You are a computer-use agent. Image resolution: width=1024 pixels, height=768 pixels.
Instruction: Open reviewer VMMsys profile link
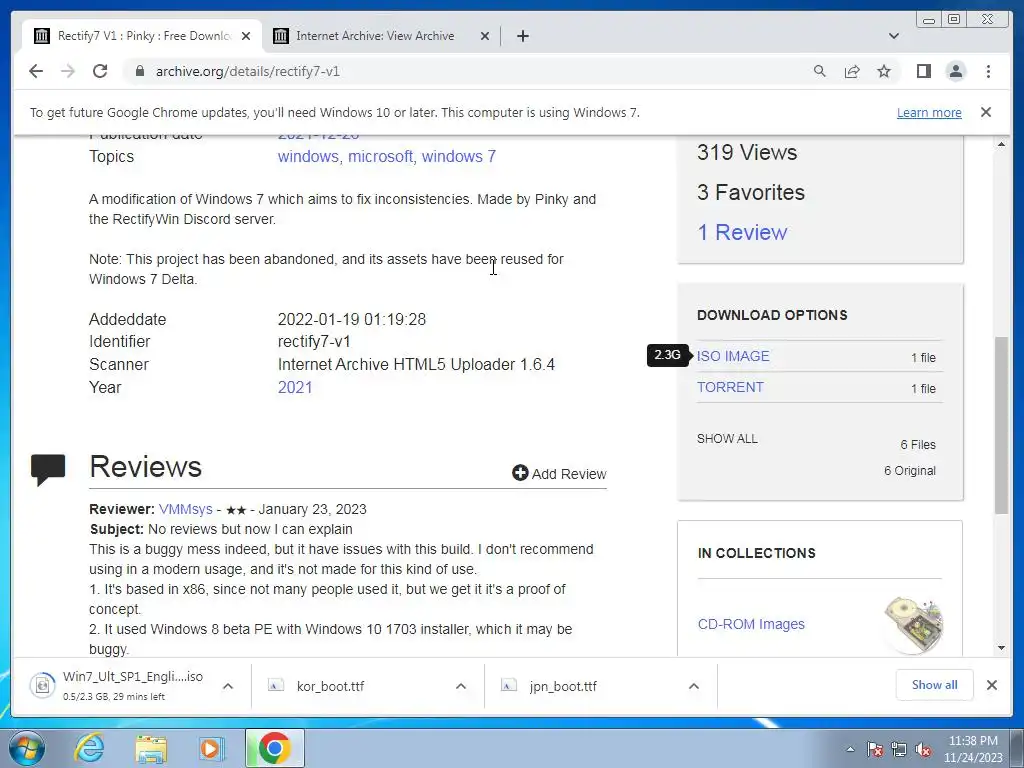[185, 509]
